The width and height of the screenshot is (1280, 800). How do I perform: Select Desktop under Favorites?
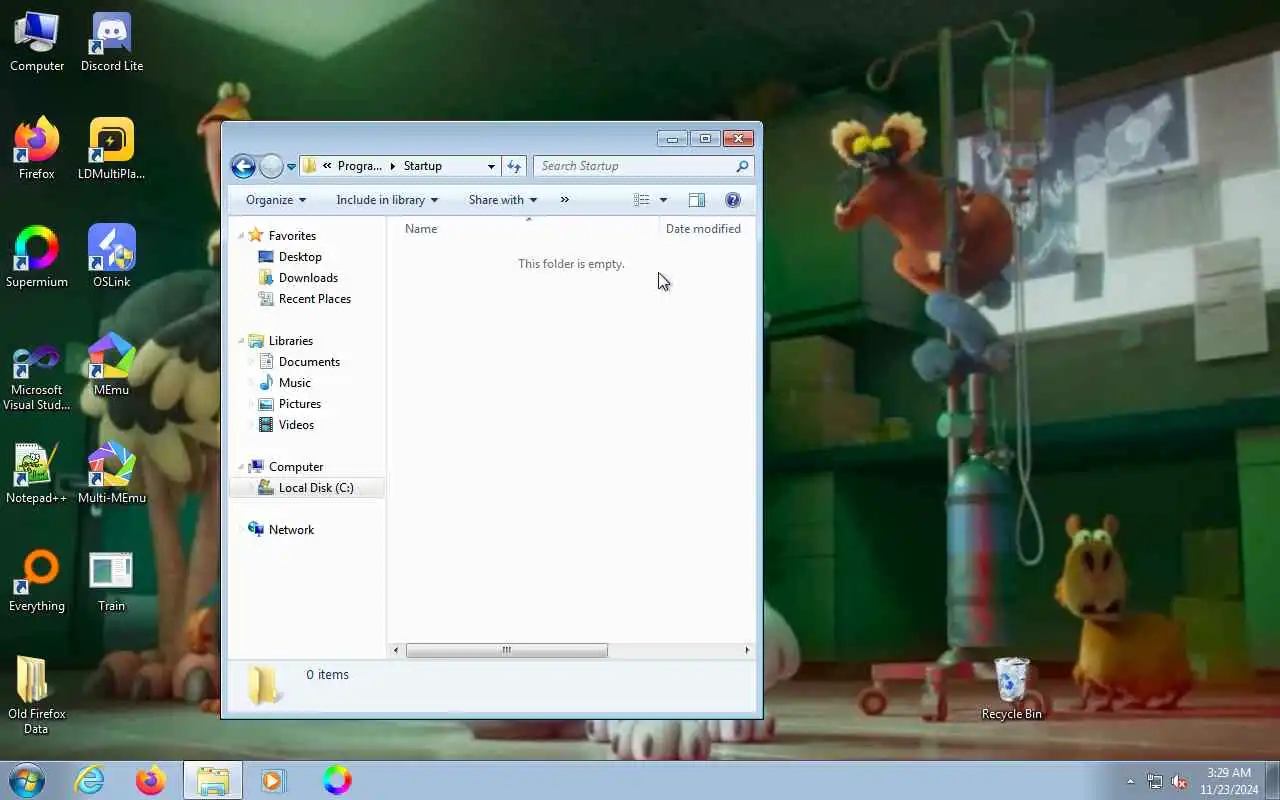click(300, 257)
